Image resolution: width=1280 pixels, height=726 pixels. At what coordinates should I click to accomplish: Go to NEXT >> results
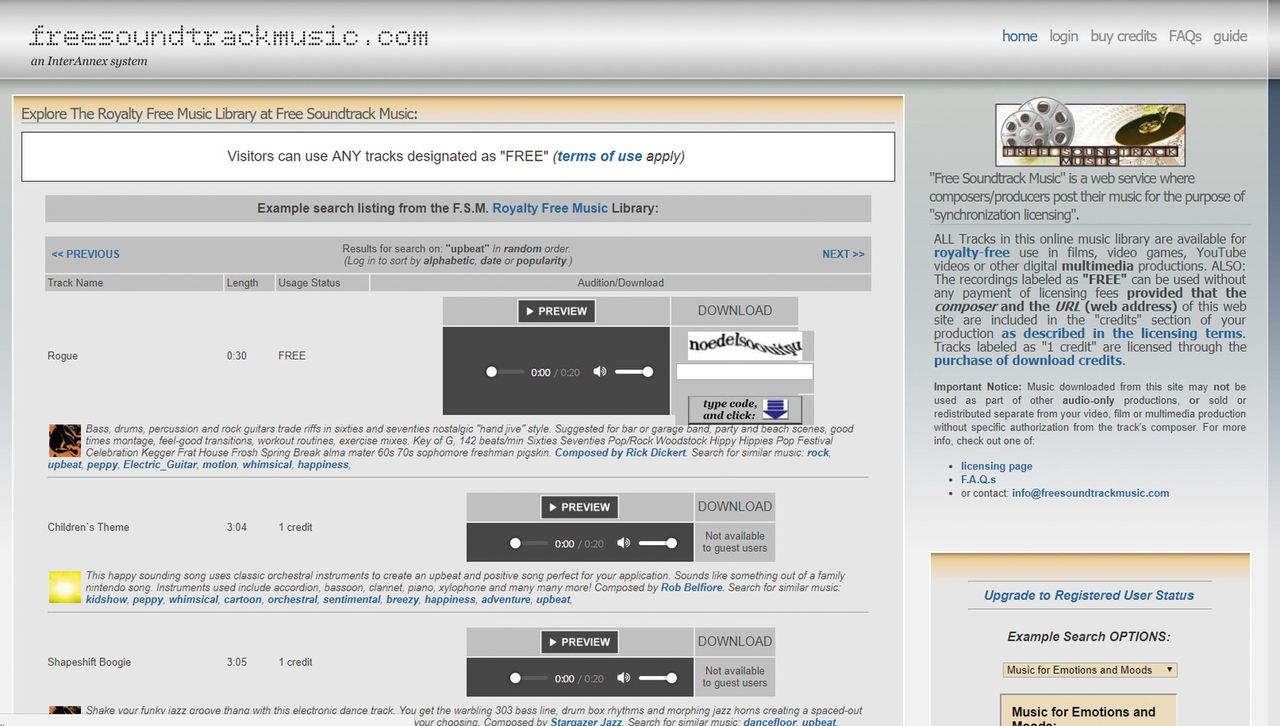(x=843, y=254)
